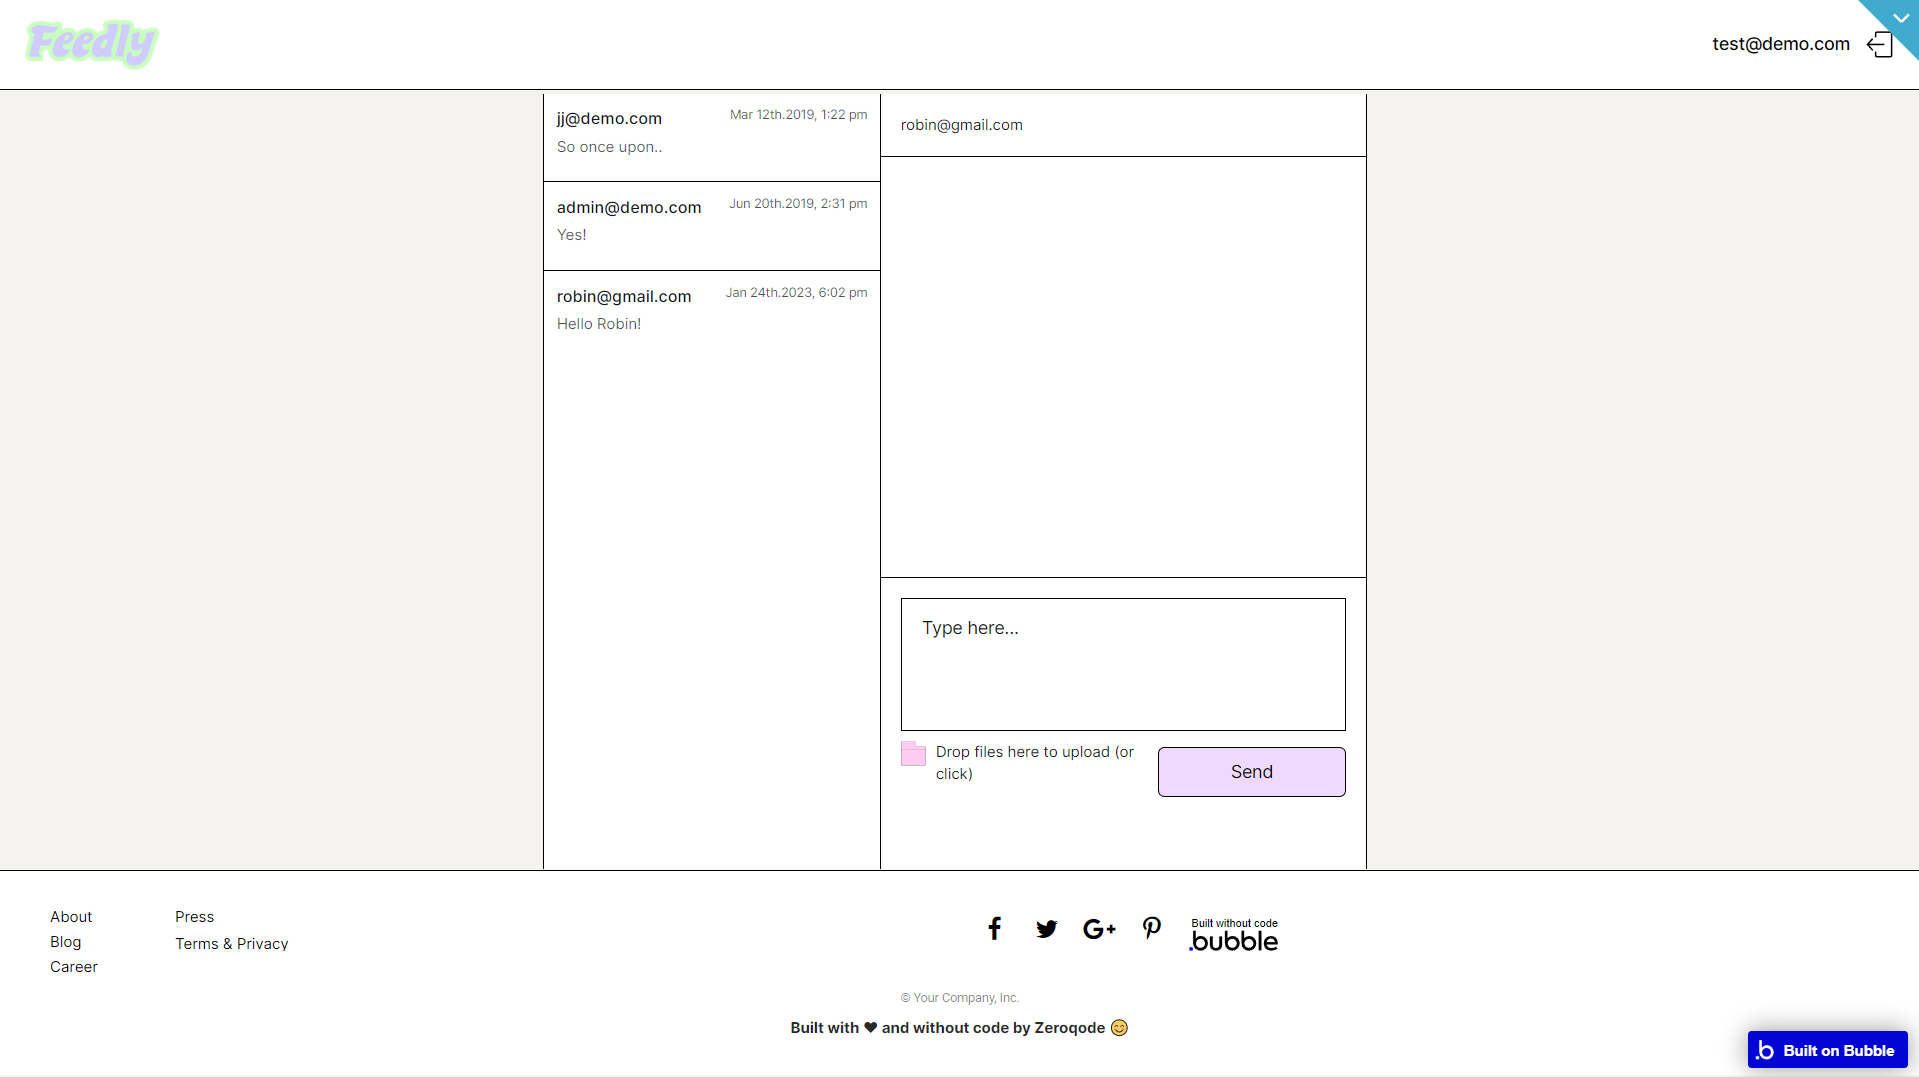Click the "So once upon.." message preview
Screen dimensions: 1919x1077
pyautogui.click(x=609, y=147)
